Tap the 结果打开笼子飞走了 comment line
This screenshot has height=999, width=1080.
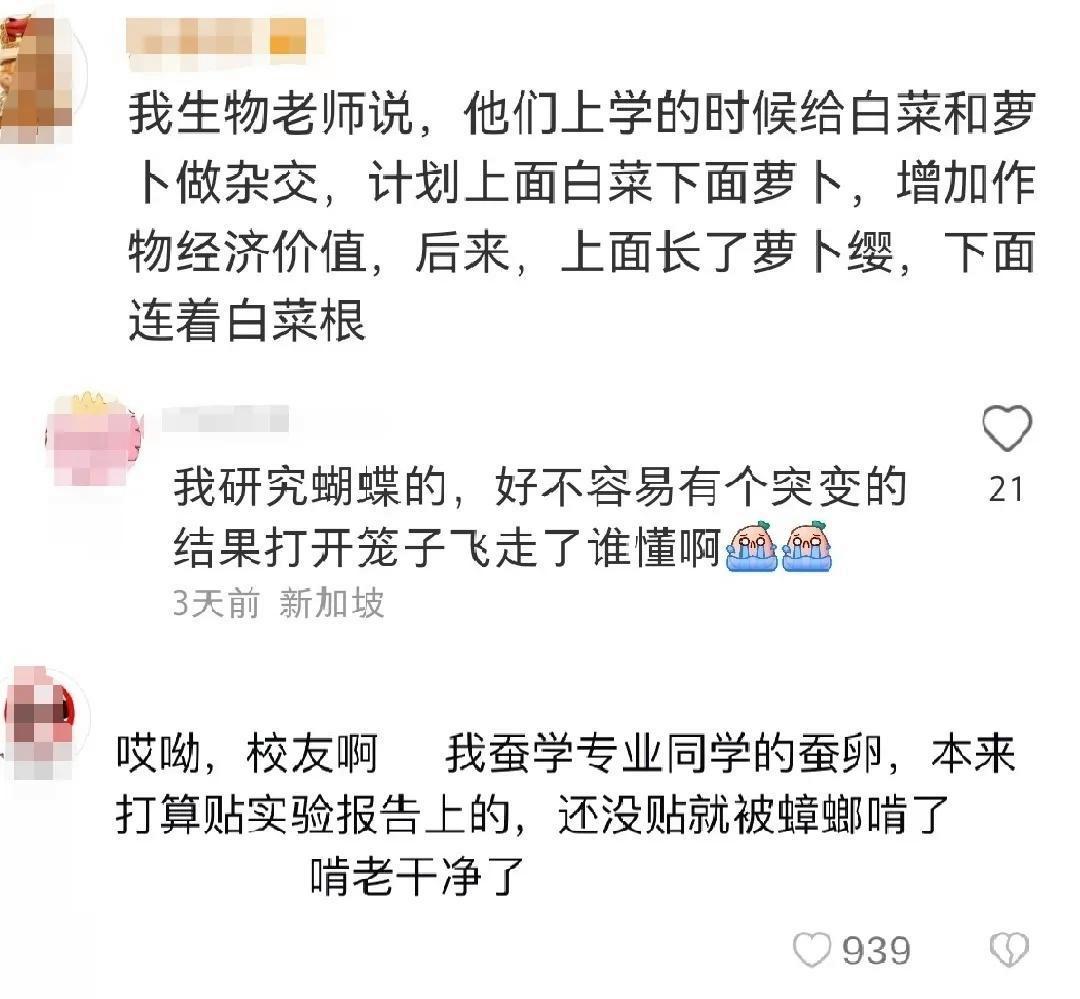448,548
